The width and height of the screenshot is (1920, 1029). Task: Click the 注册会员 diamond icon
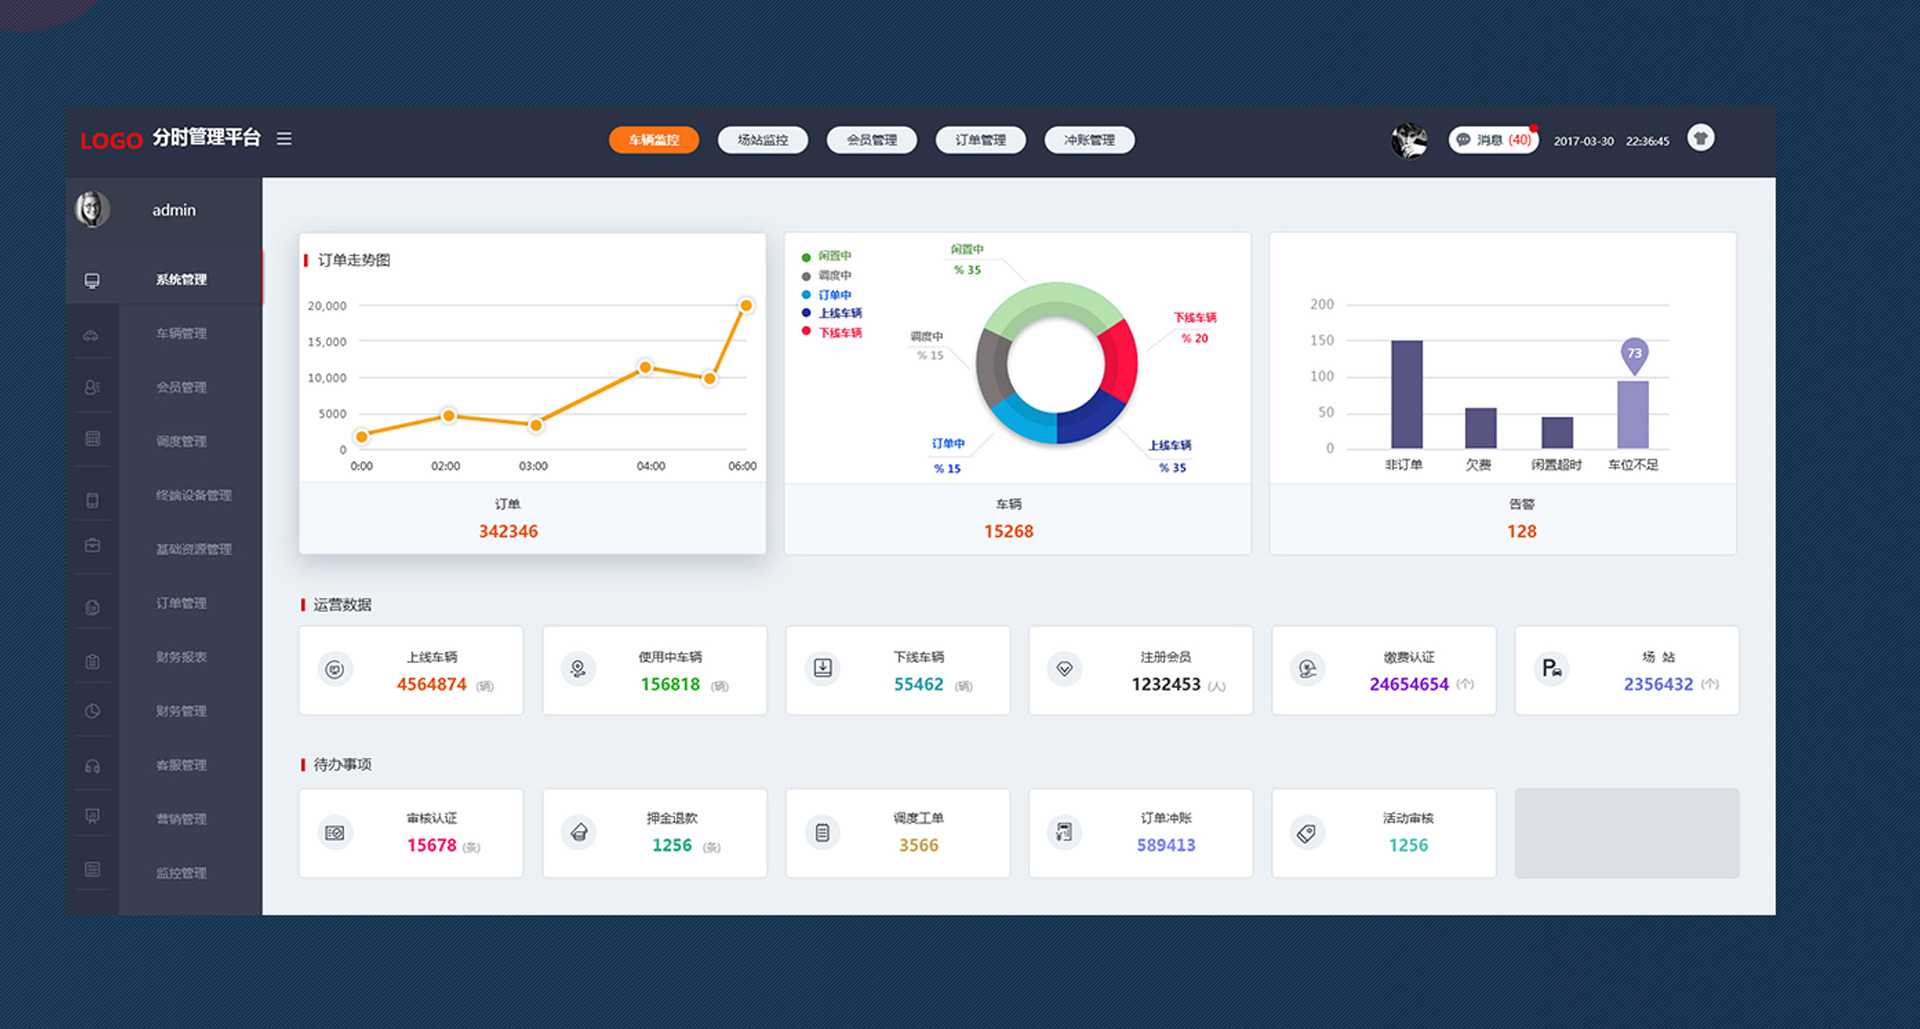point(1064,669)
